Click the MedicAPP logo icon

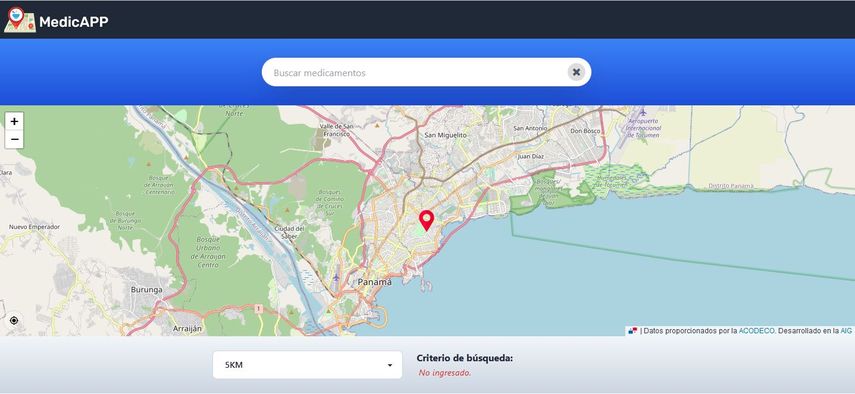20,20
